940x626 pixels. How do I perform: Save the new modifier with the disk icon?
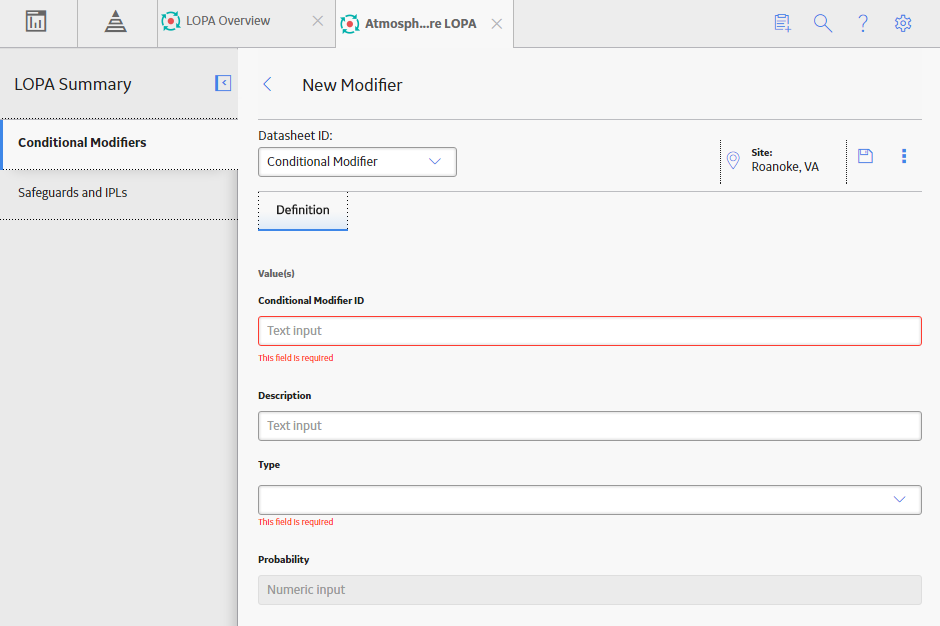865,156
